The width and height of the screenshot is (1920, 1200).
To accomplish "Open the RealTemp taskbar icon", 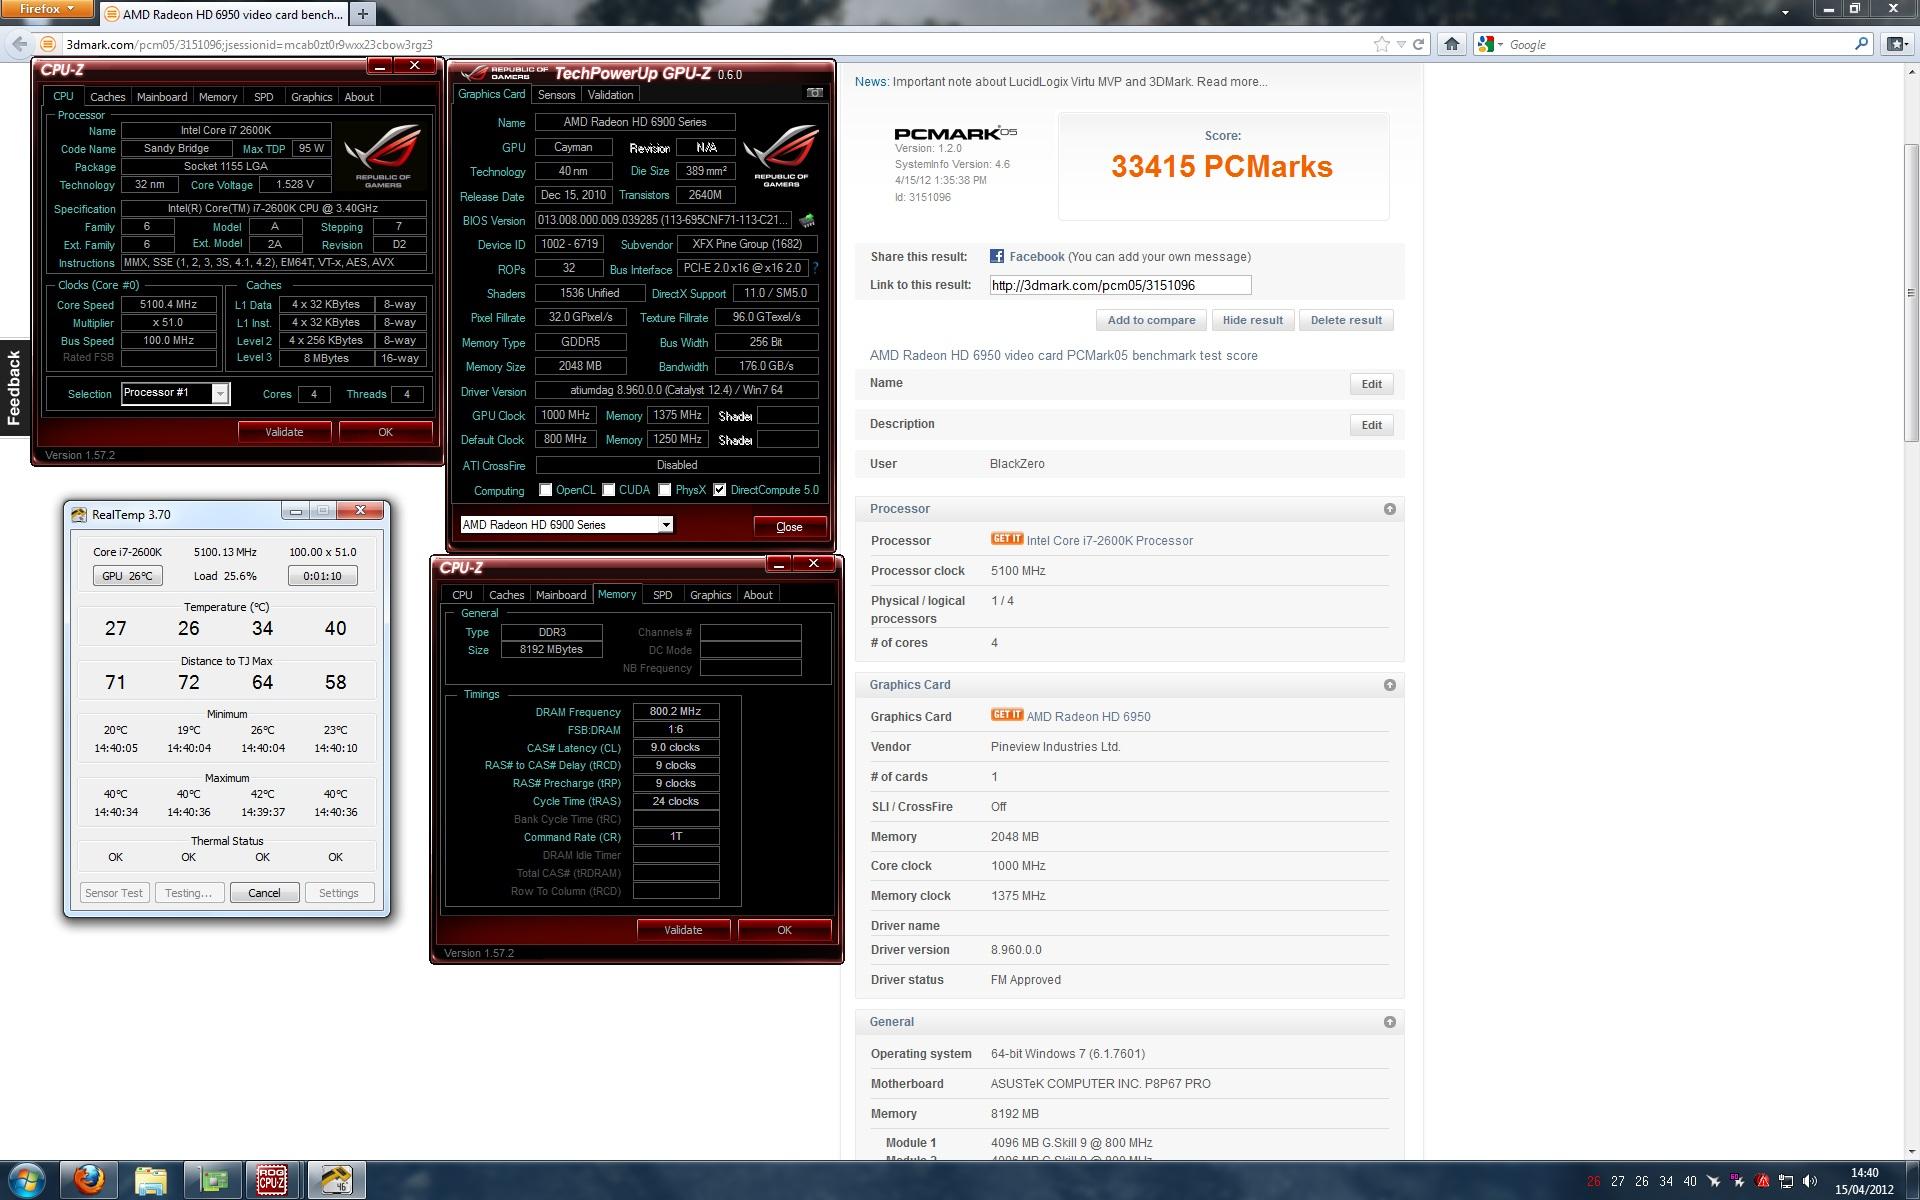I will pos(335,1180).
